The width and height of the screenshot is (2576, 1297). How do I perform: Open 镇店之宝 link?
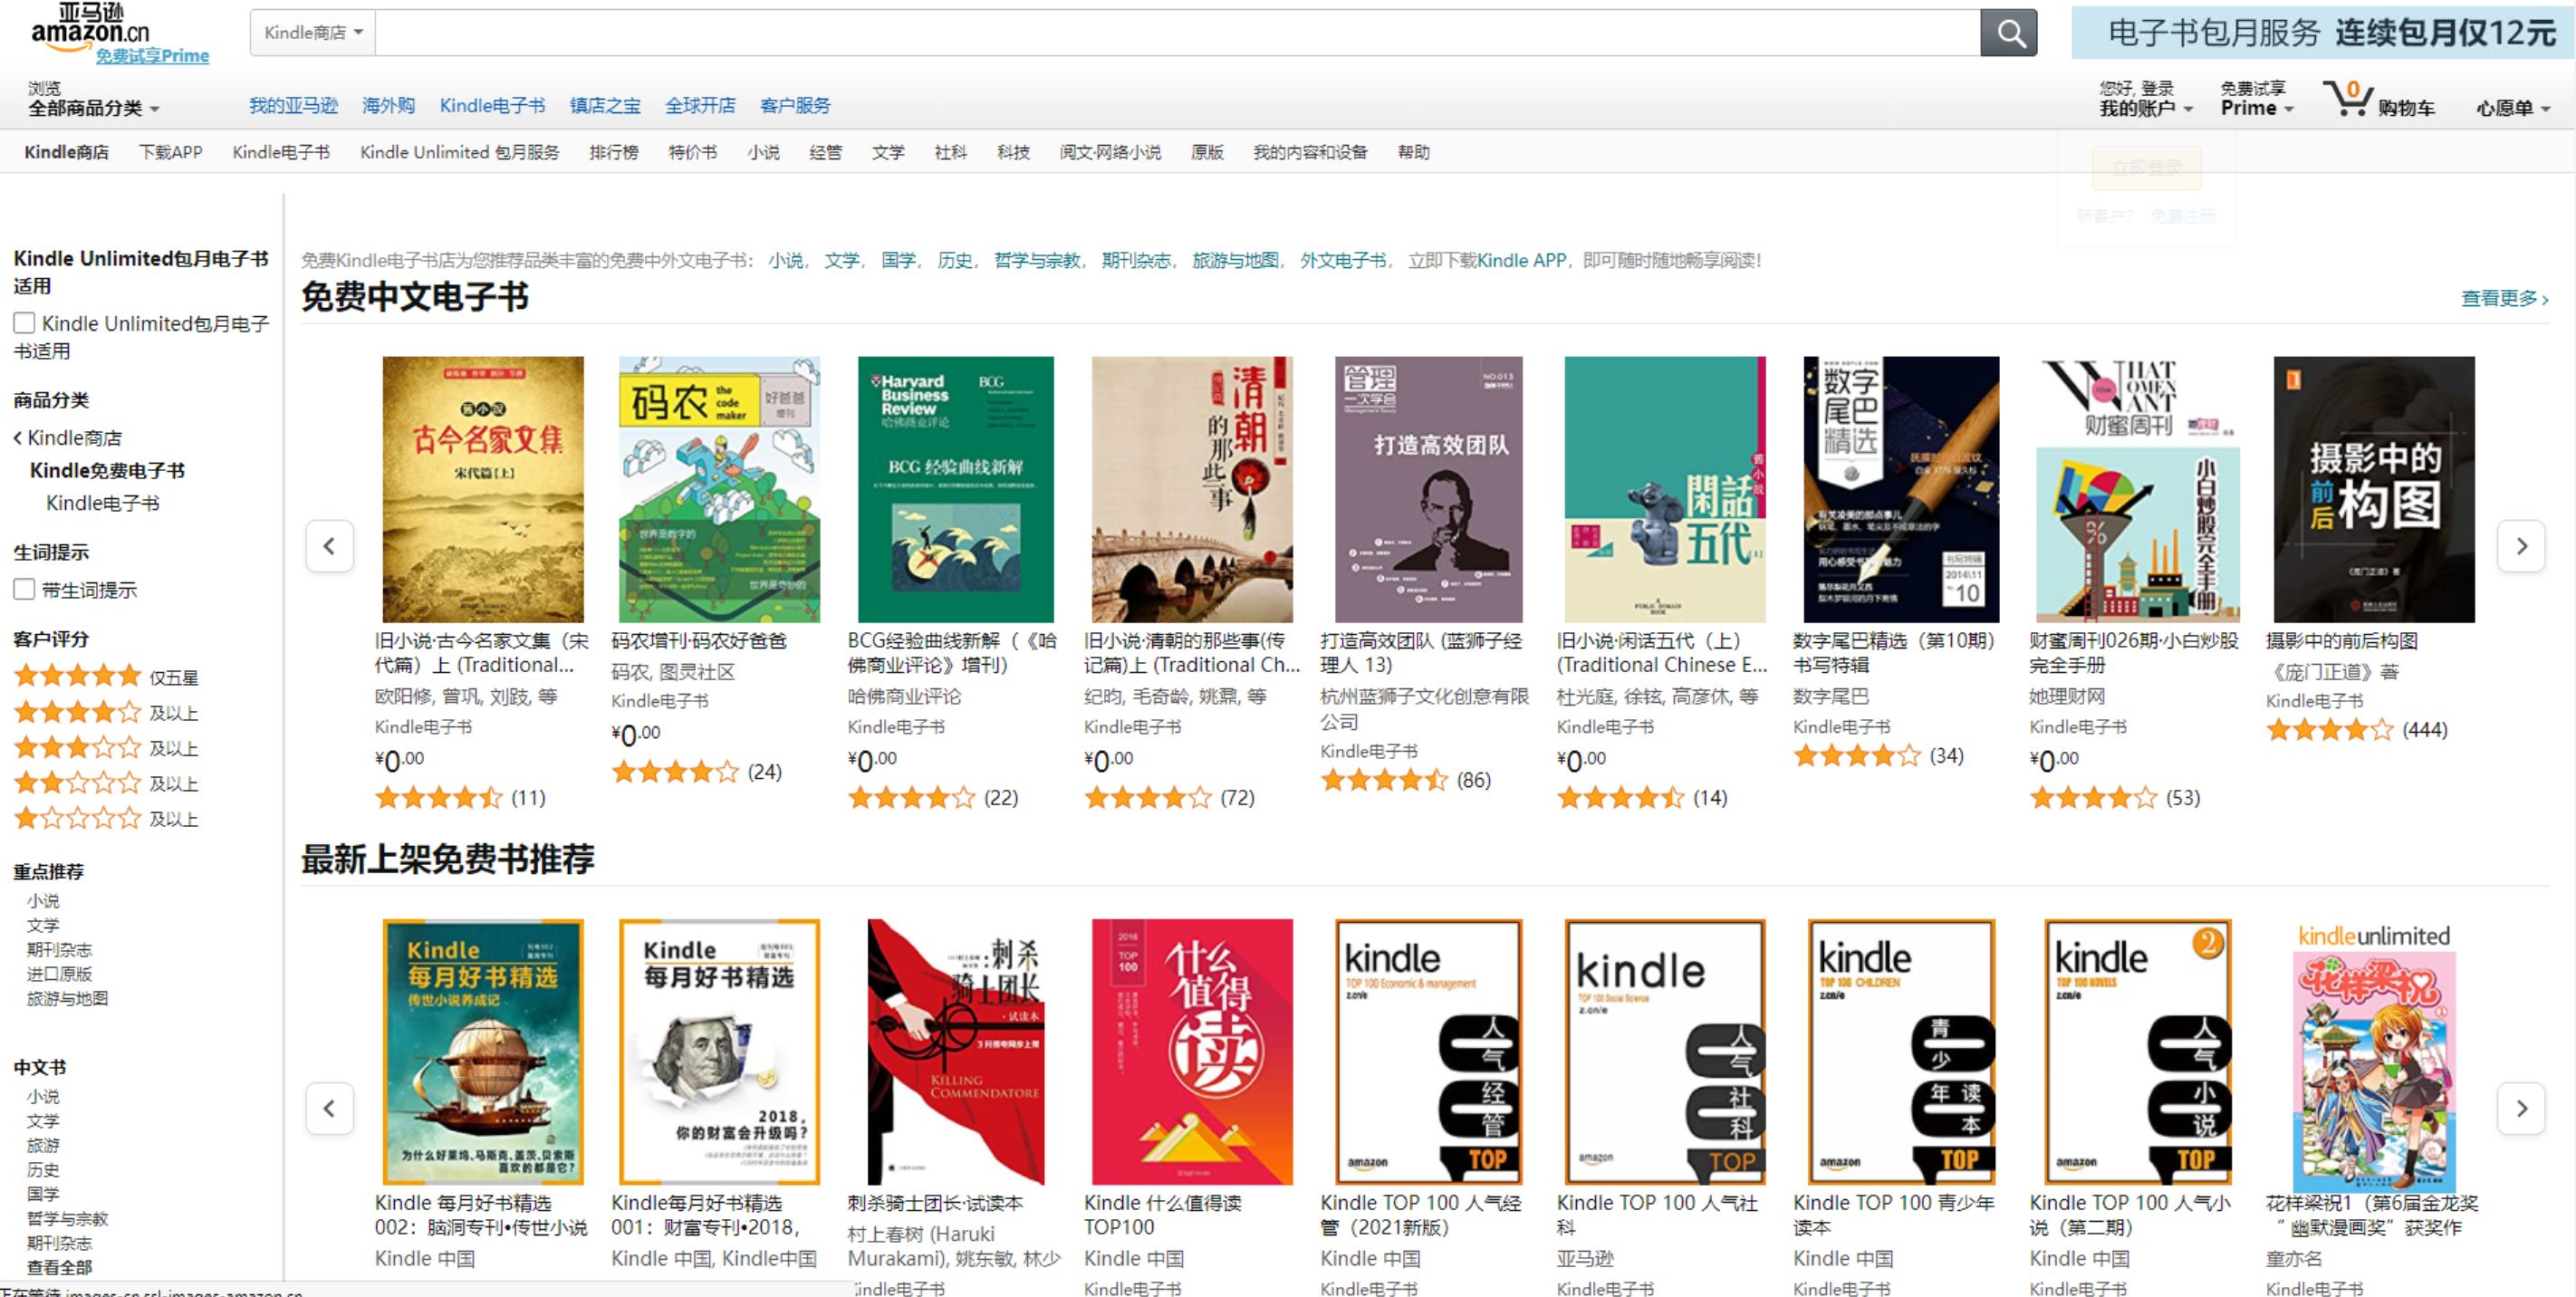(x=605, y=105)
